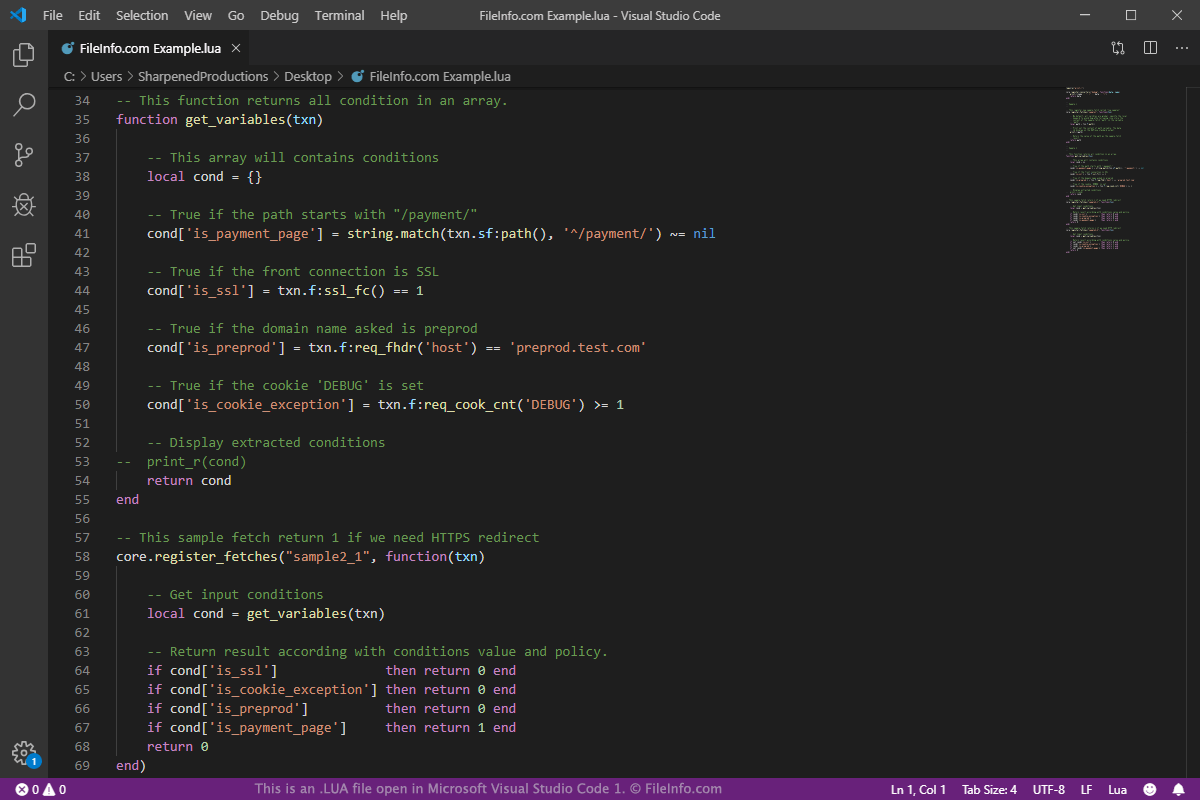Click the Open Changes compare icon

[x=1118, y=48]
